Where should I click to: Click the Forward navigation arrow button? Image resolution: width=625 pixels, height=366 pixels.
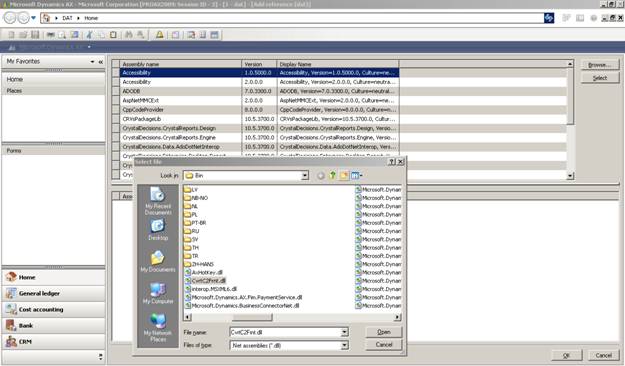point(23,18)
